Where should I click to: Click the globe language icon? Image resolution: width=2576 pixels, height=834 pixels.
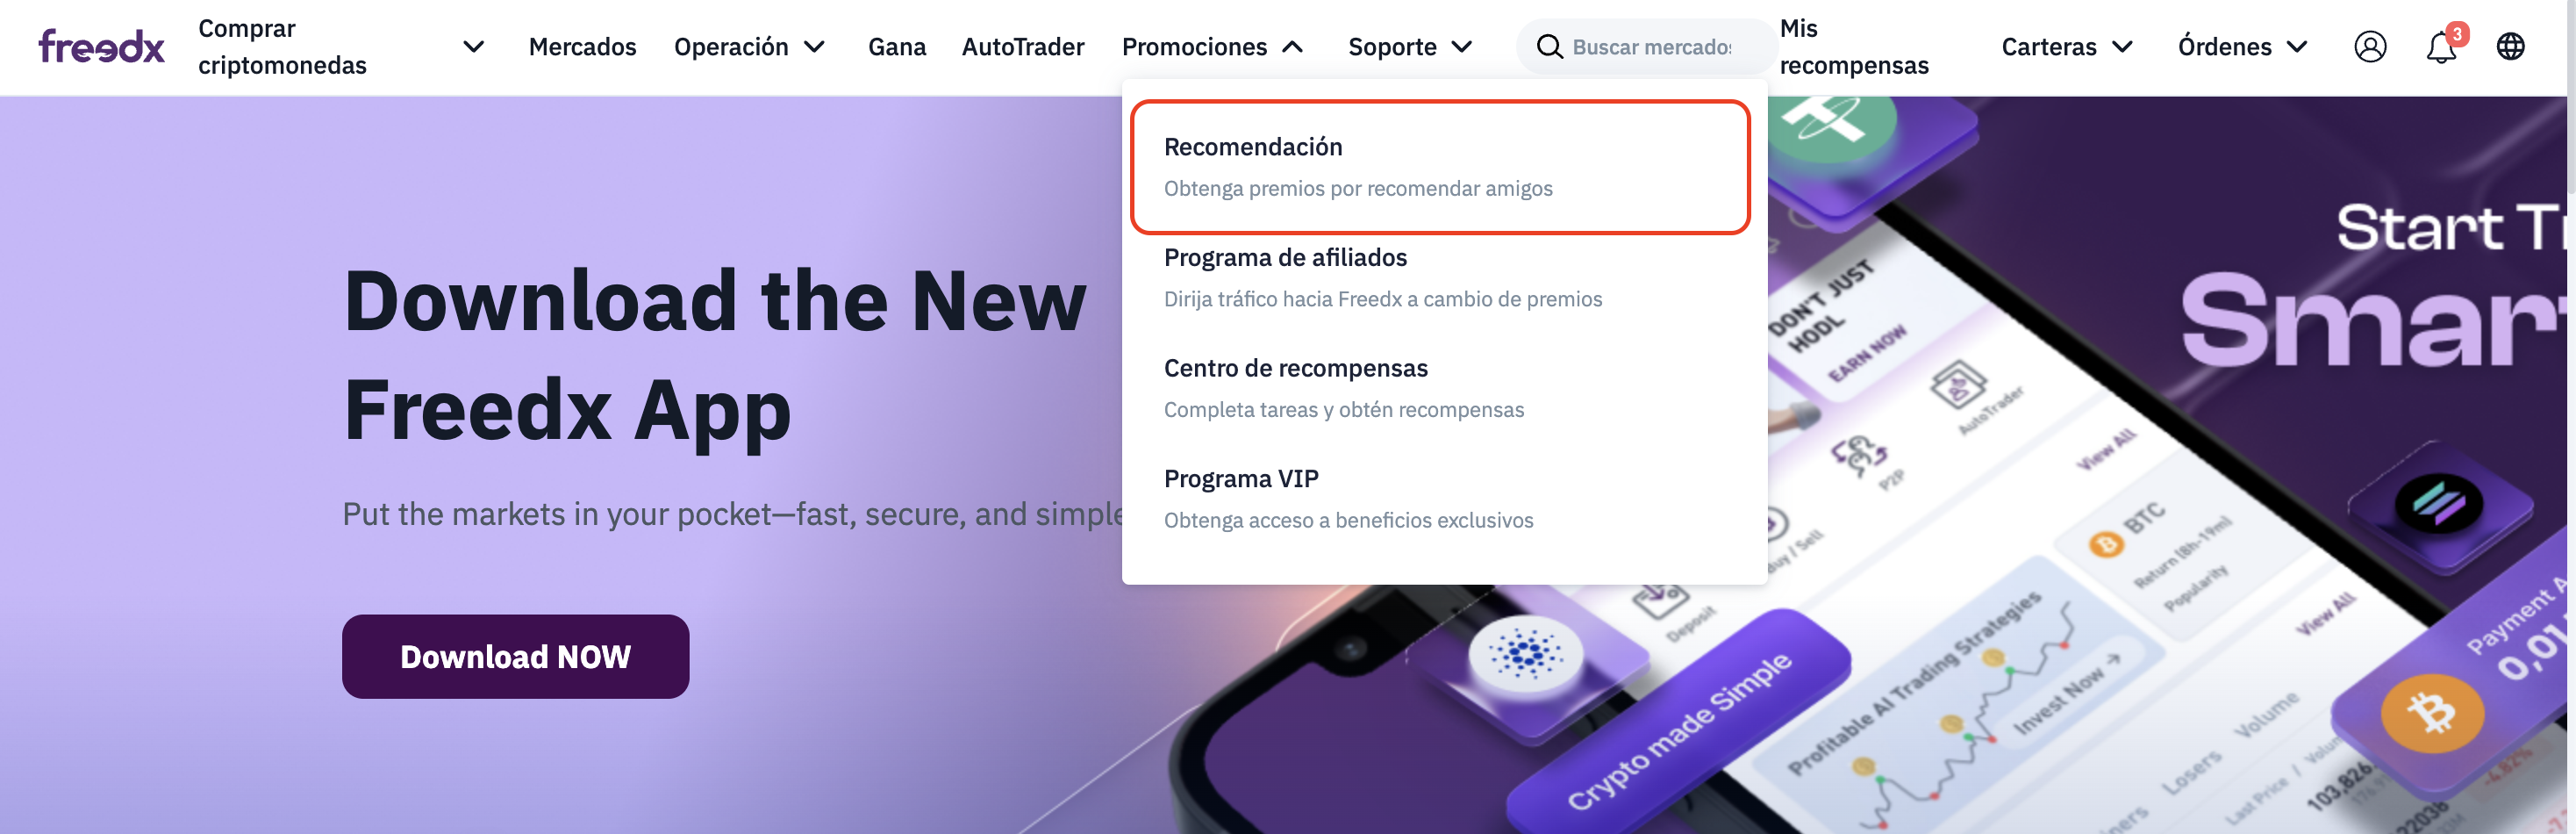coord(2510,47)
